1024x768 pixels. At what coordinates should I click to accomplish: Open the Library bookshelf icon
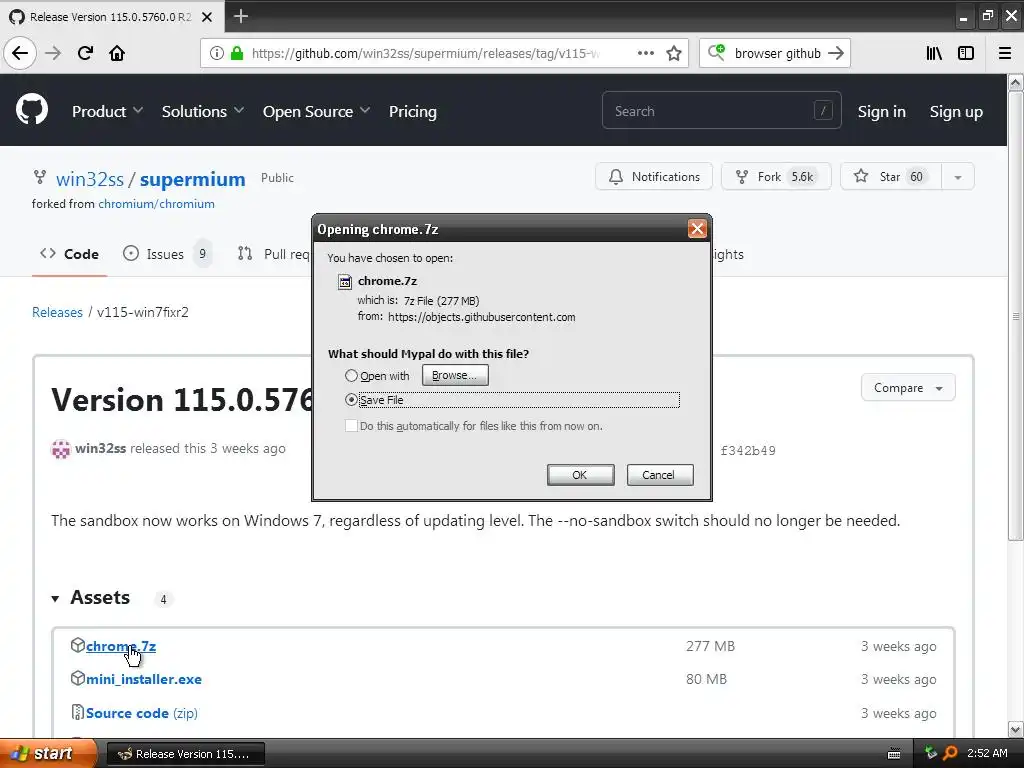point(935,53)
